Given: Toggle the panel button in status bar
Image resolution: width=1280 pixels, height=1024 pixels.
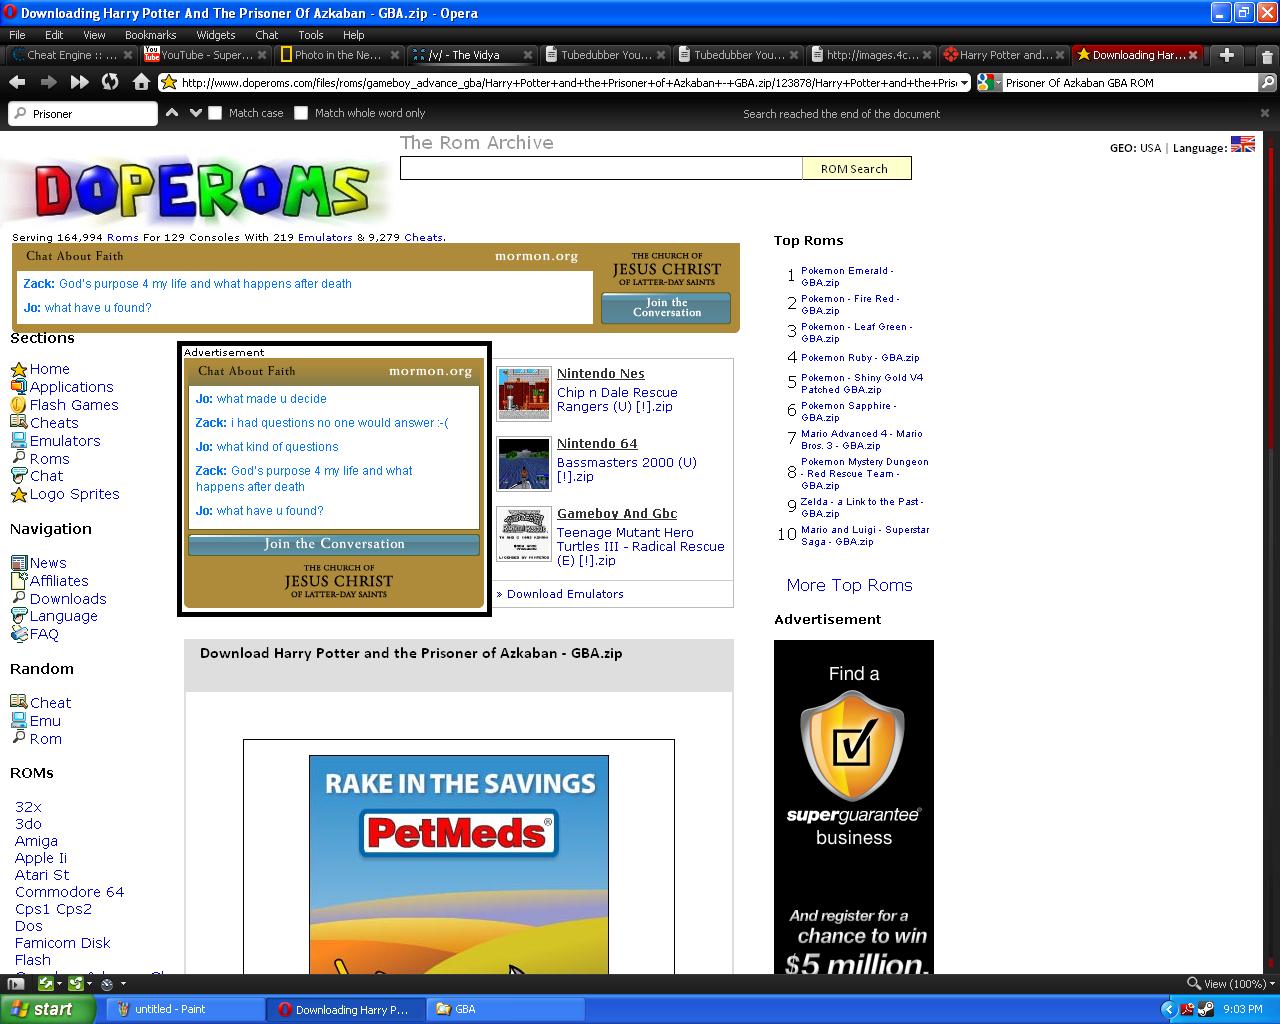Looking at the screenshot, I should pyautogui.click(x=15, y=984).
